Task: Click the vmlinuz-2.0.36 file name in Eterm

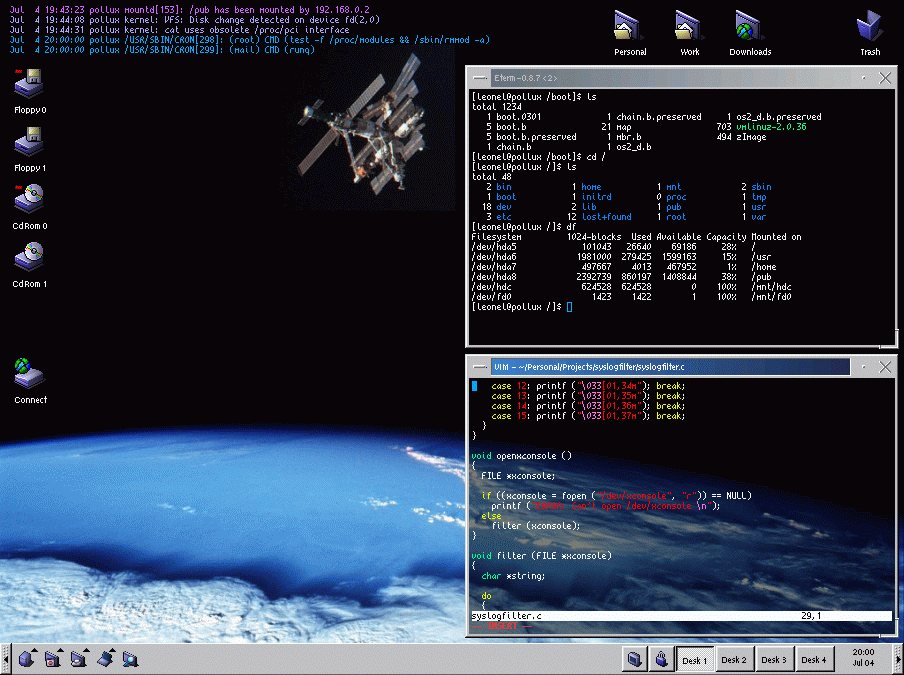Action: pos(771,127)
